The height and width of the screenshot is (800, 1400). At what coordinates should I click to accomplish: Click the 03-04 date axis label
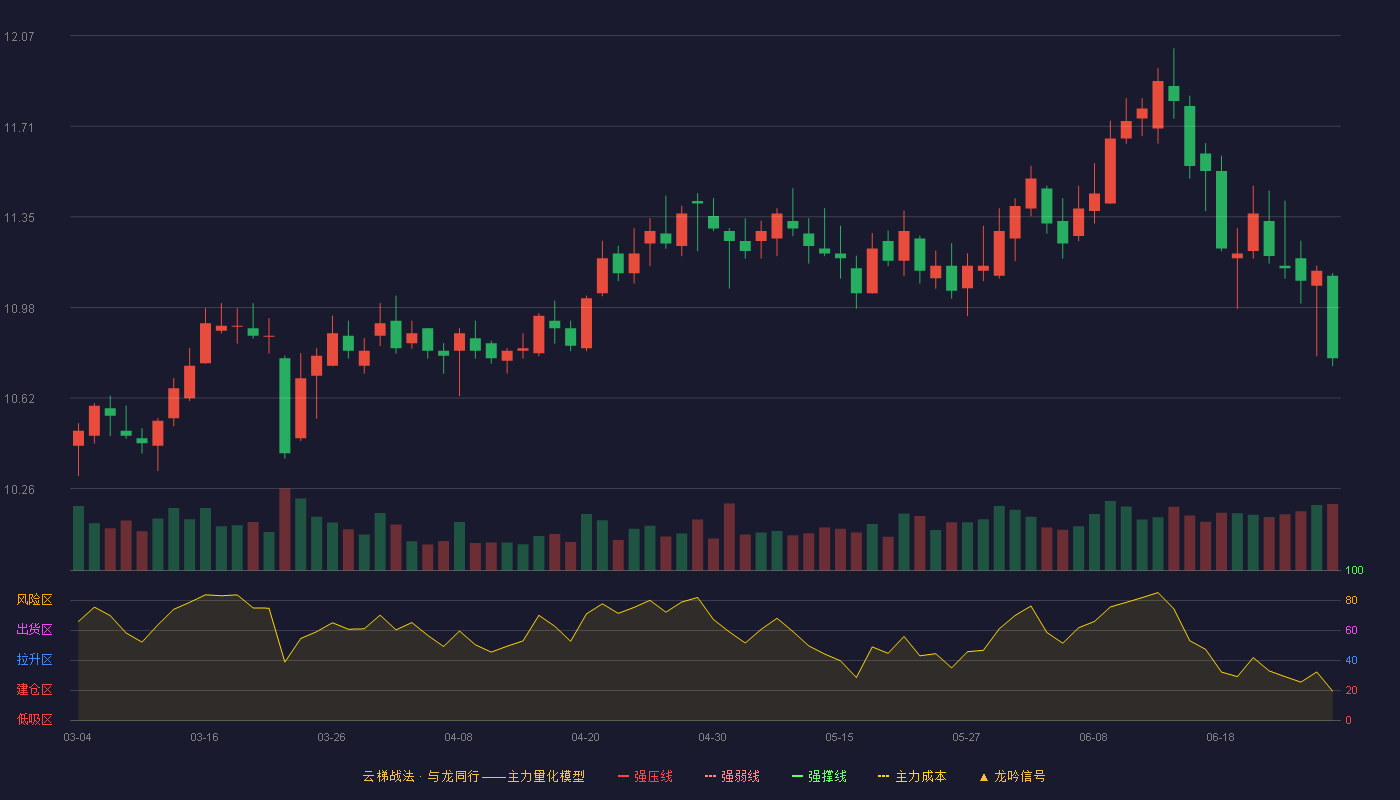77,737
